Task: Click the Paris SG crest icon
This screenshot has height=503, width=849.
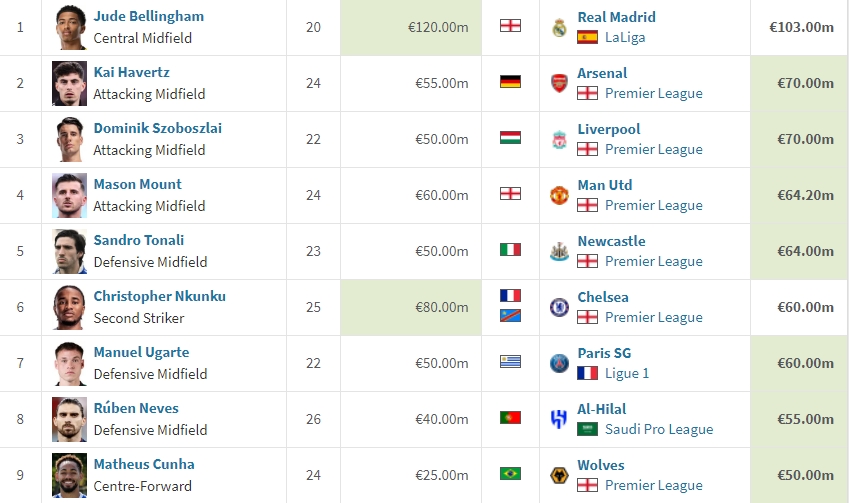Action: click(559, 363)
